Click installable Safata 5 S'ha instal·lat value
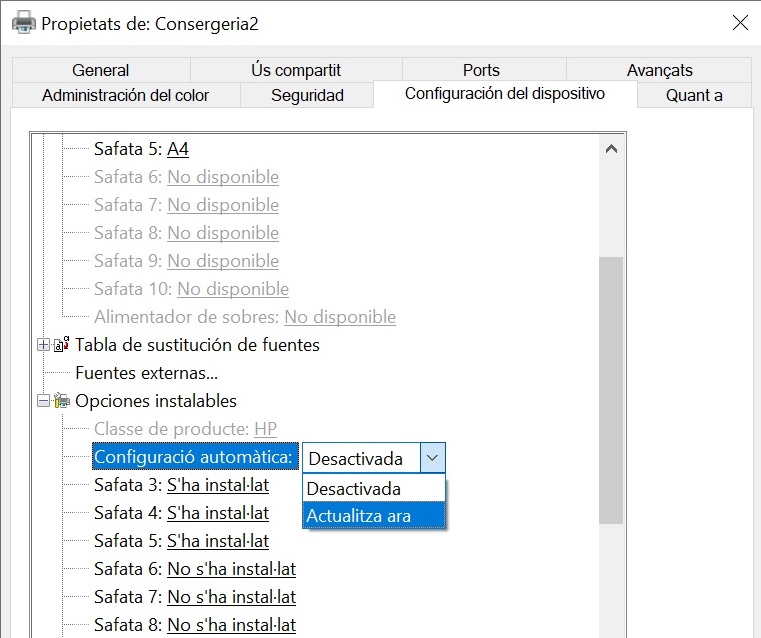 tap(218, 541)
